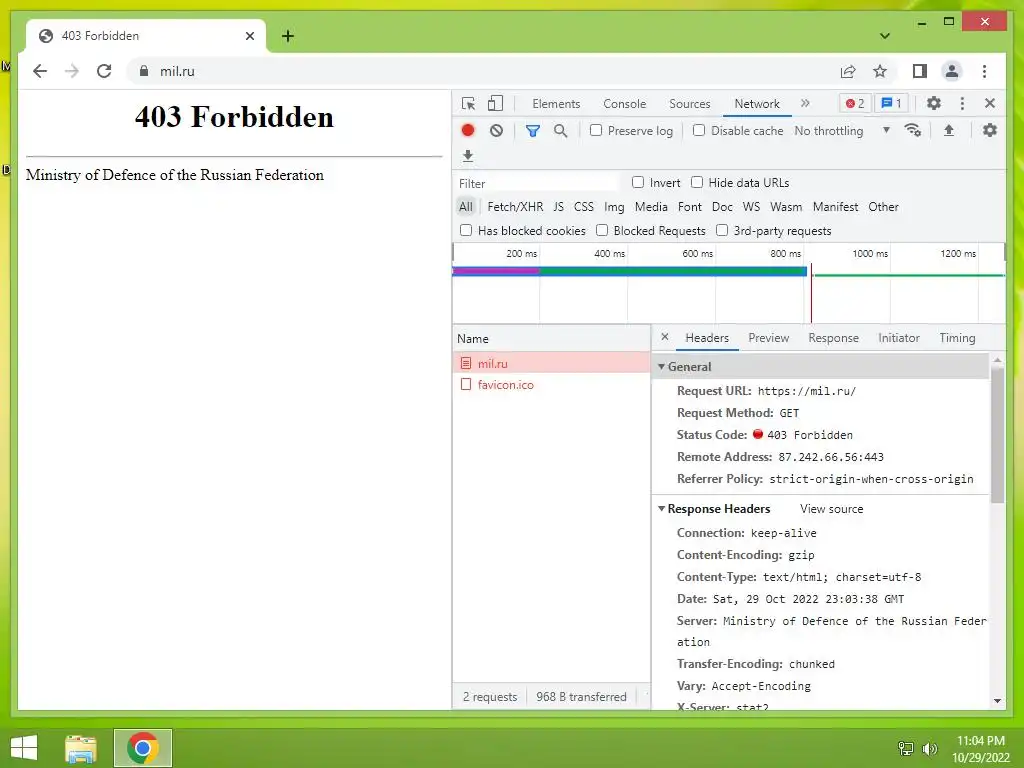This screenshot has height=768, width=1024.
Task: Switch to the Sources panel
Action: pyautogui.click(x=690, y=104)
